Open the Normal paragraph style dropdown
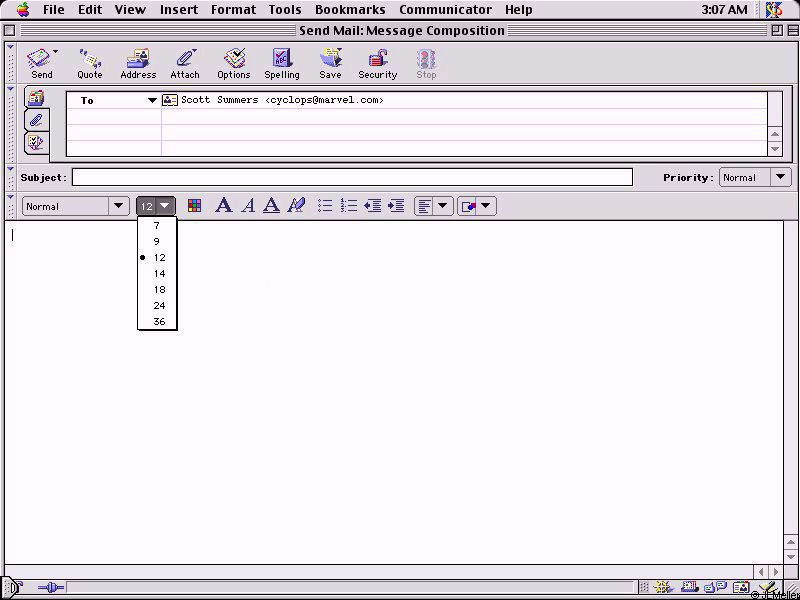The width and height of the screenshot is (800, 600). (x=76, y=206)
